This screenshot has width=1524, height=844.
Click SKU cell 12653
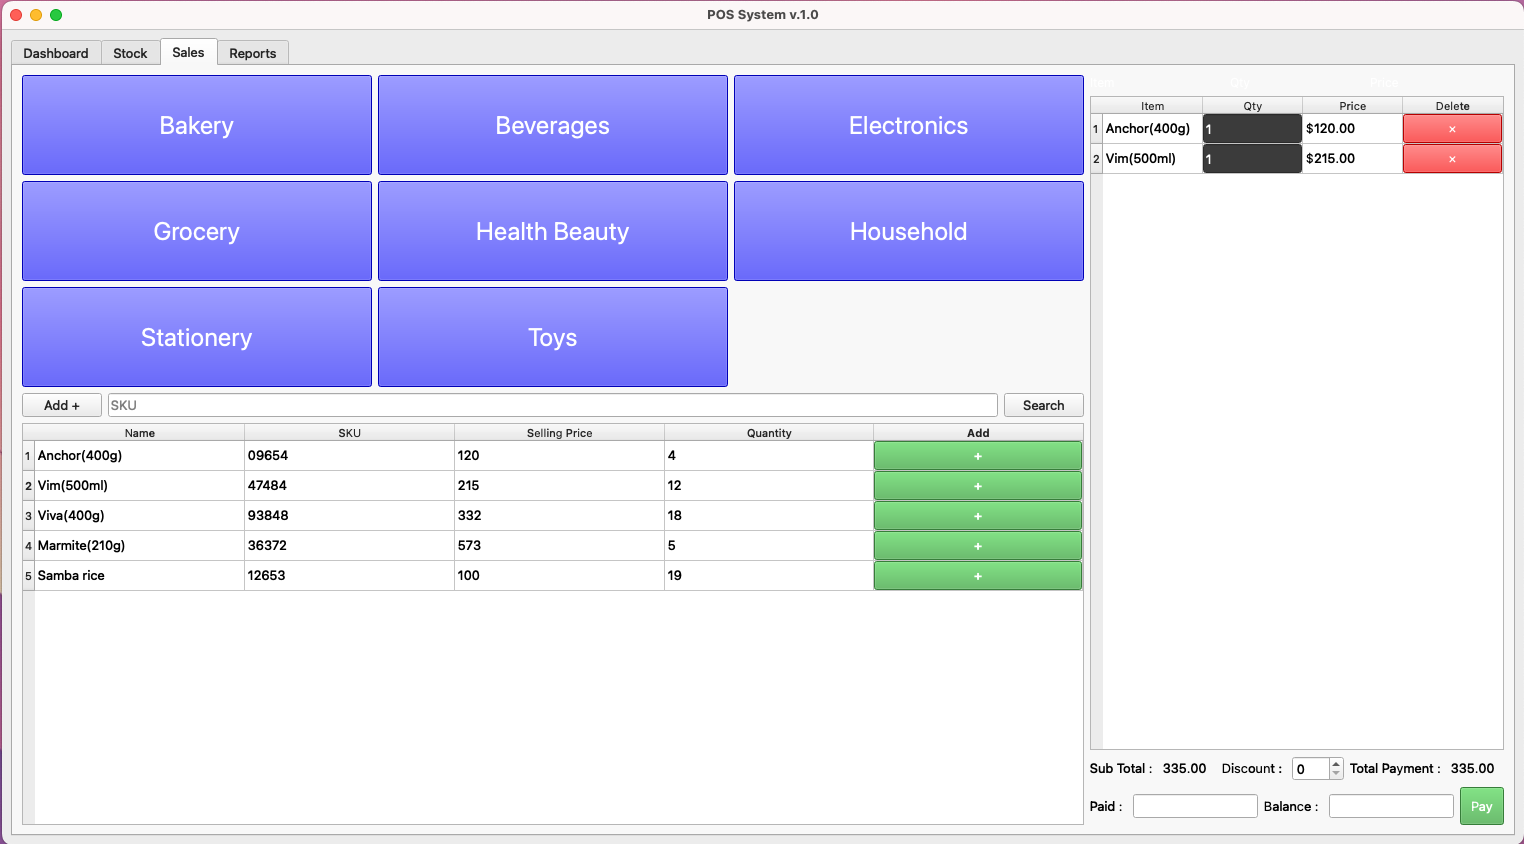click(350, 575)
